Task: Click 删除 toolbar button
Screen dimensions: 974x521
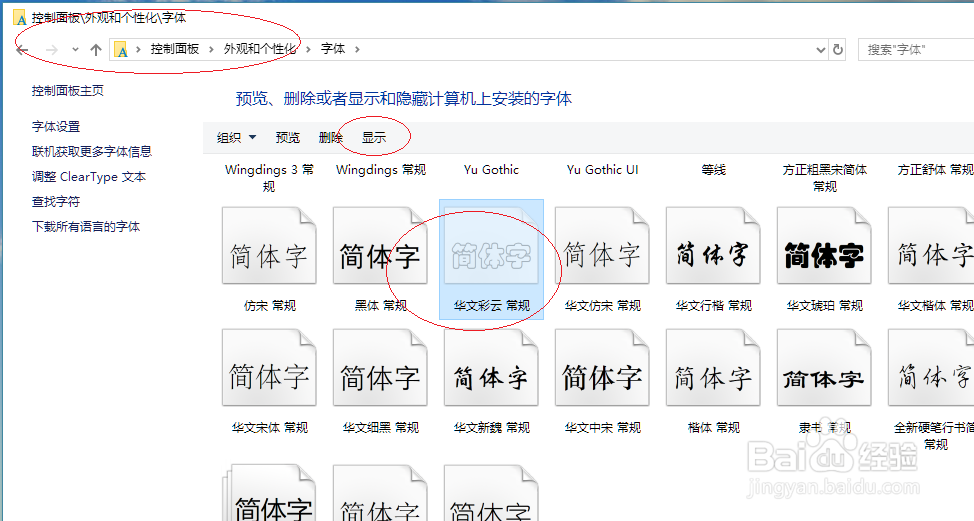Action: coord(330,137)
